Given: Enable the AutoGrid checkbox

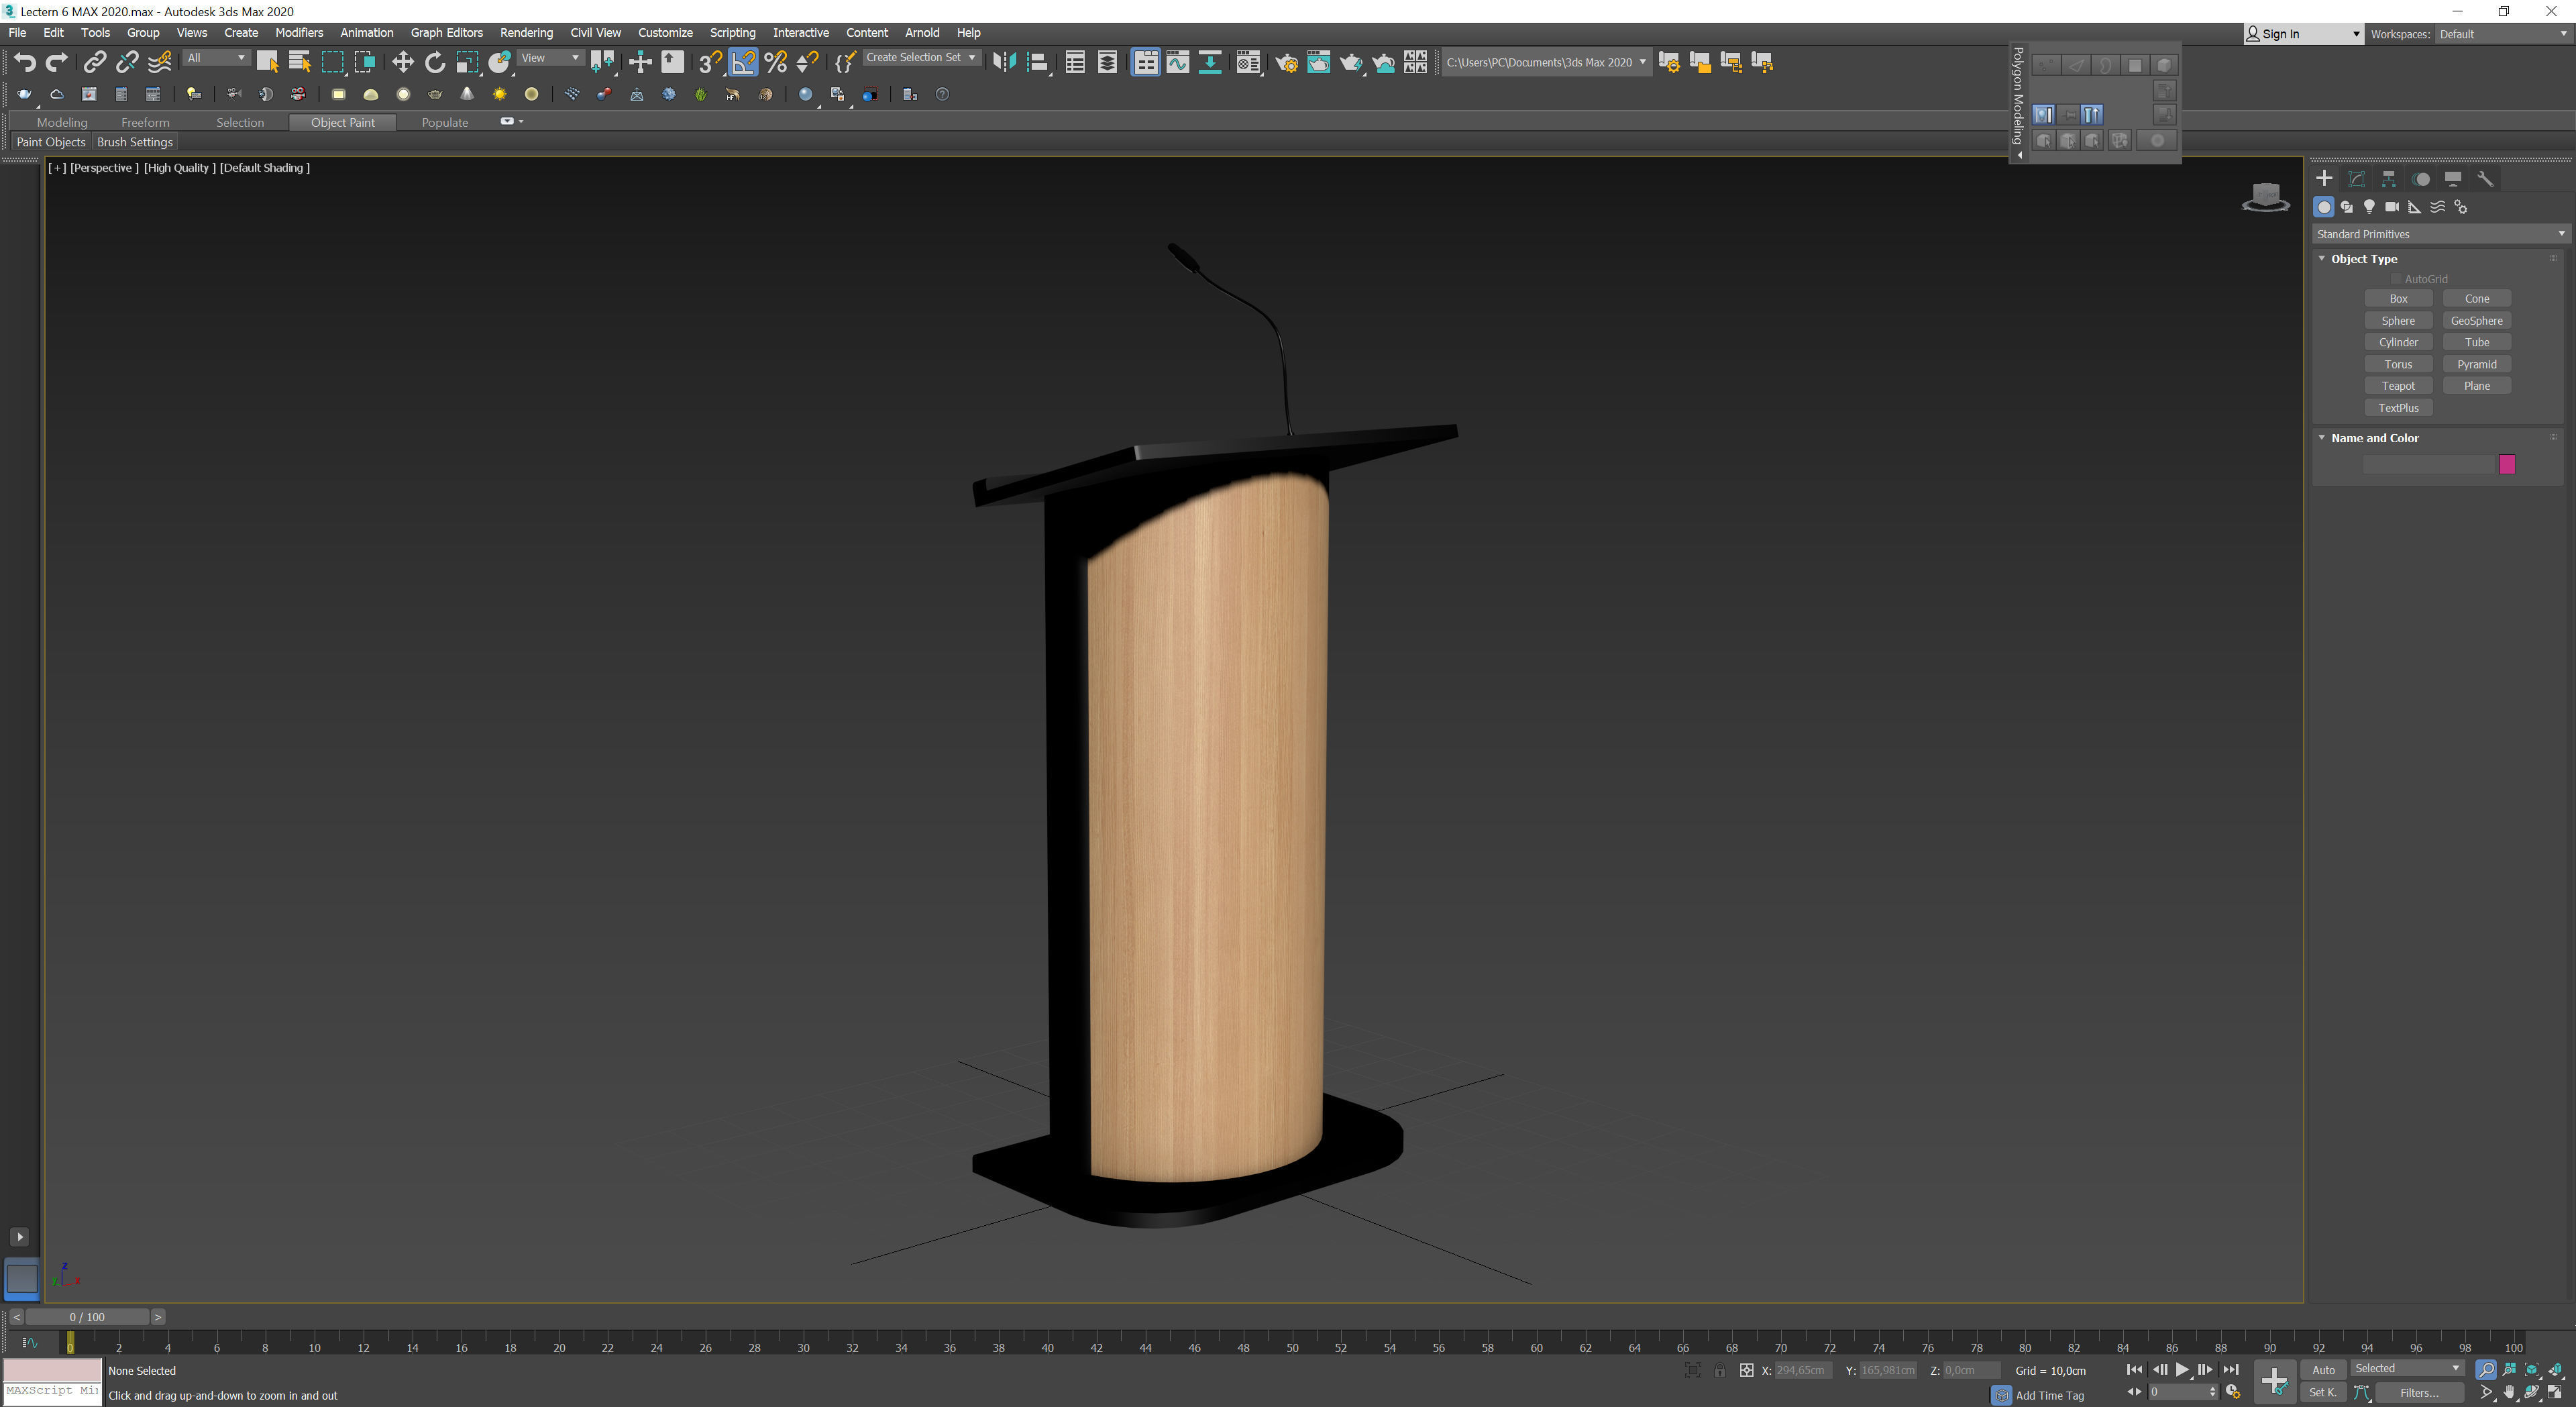Looking at the screenshot, I should click(2395, 279).
